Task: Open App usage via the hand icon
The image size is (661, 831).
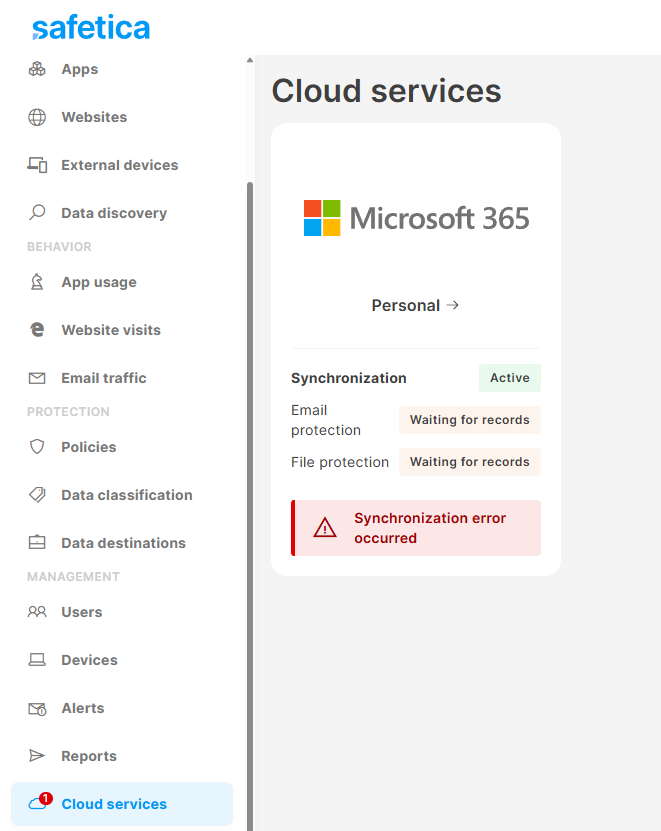Action: coord(36,282)
